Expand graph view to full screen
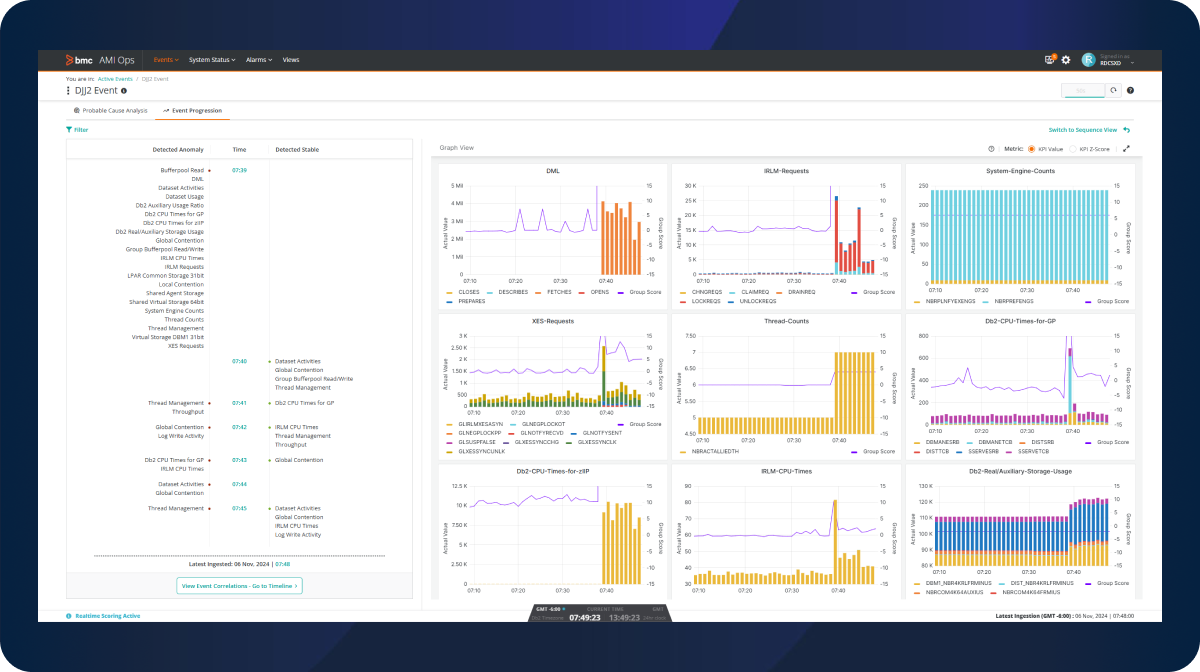The height and width of the screenshot is (672, 1200). [1127, 148]
